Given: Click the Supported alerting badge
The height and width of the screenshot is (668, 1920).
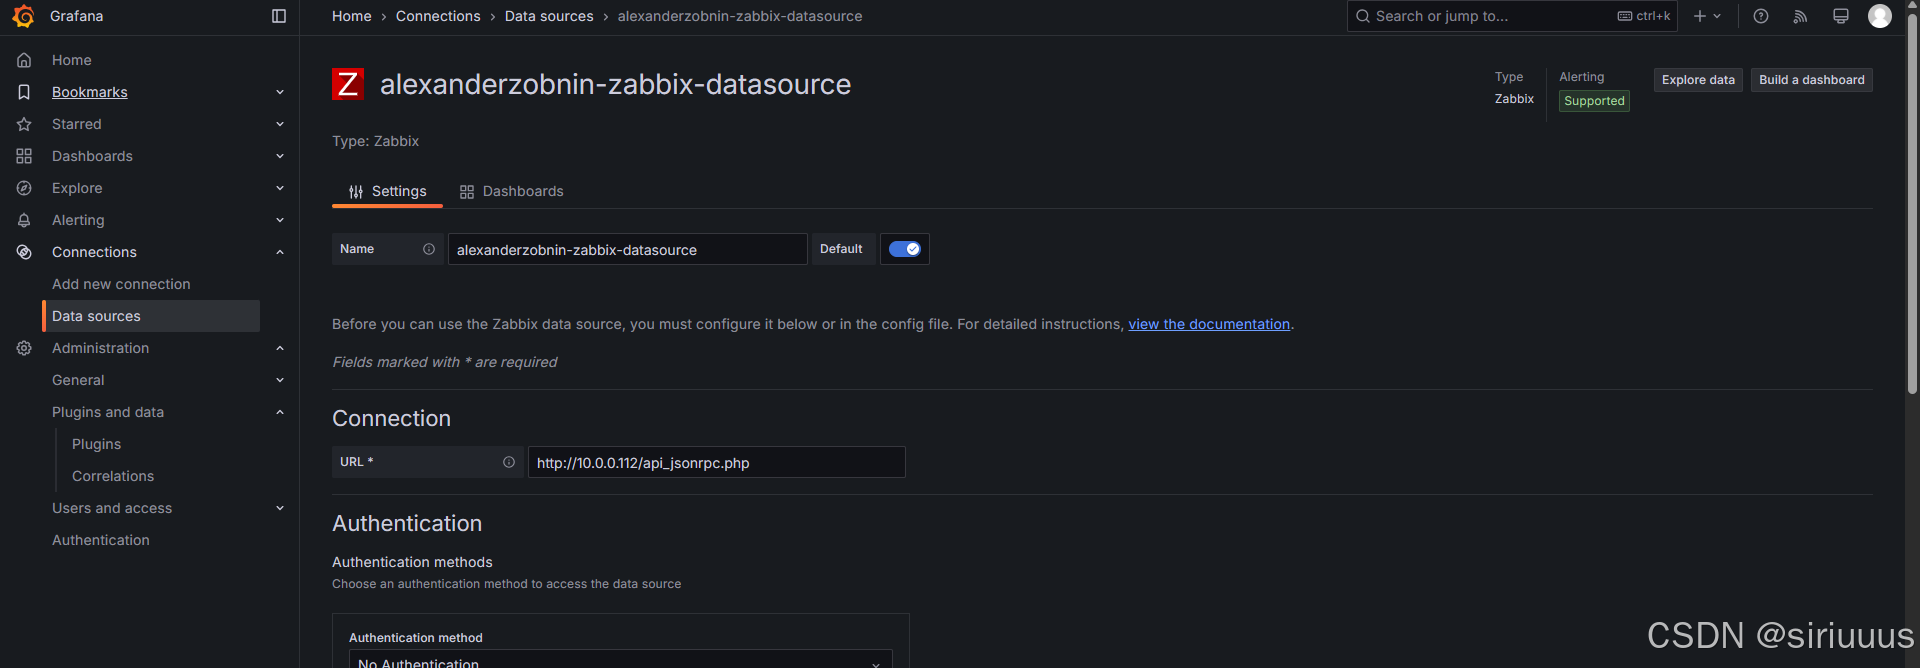Looking at the screenshot, I should pos(1594,101).
